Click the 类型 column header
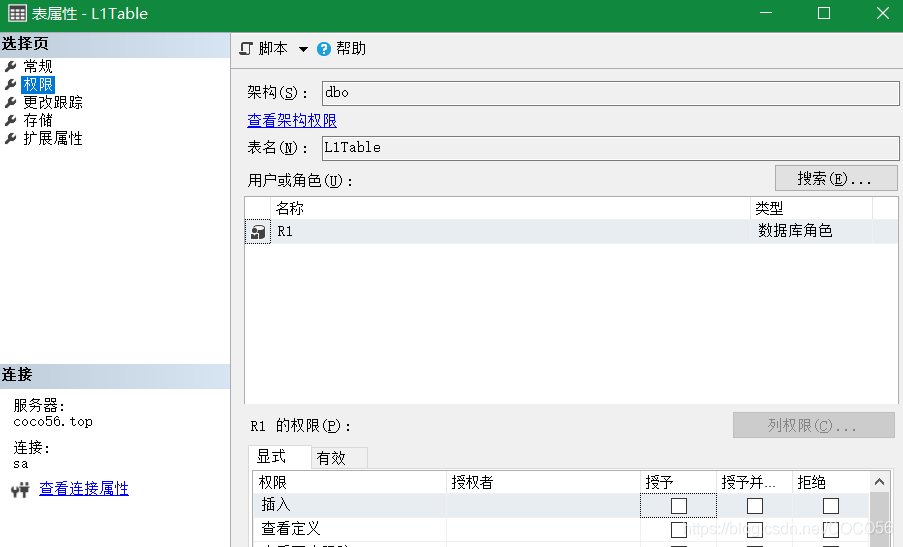 coord(811,208)
